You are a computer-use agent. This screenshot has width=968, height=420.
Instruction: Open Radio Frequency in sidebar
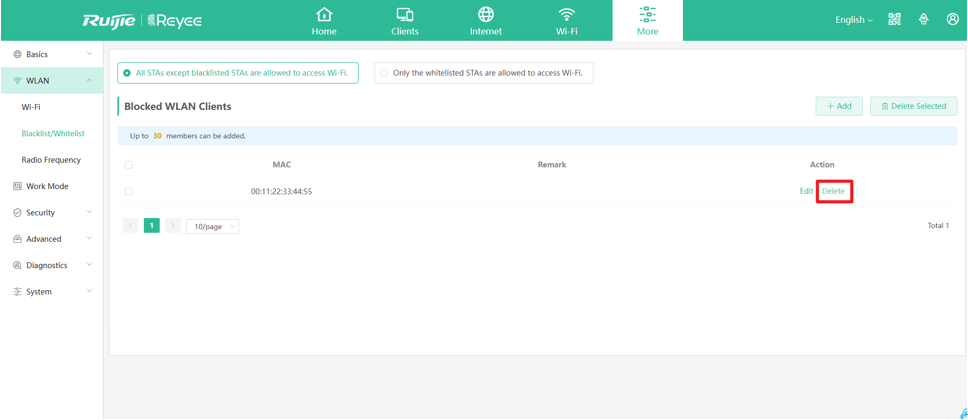coord(51,160)
